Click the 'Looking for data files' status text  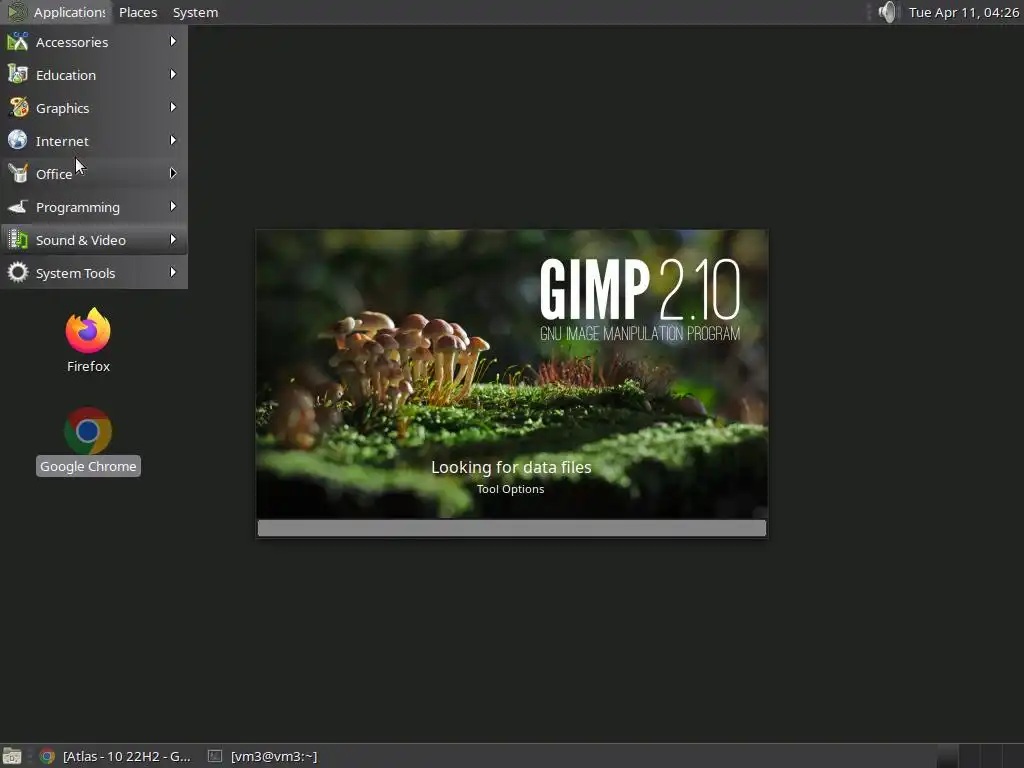[511, 468]
